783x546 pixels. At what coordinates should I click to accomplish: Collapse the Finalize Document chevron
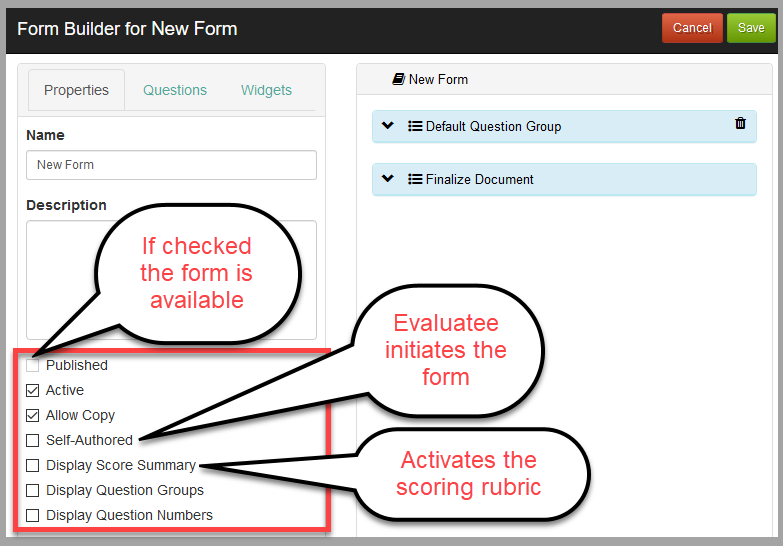click(x=388, y=178)
